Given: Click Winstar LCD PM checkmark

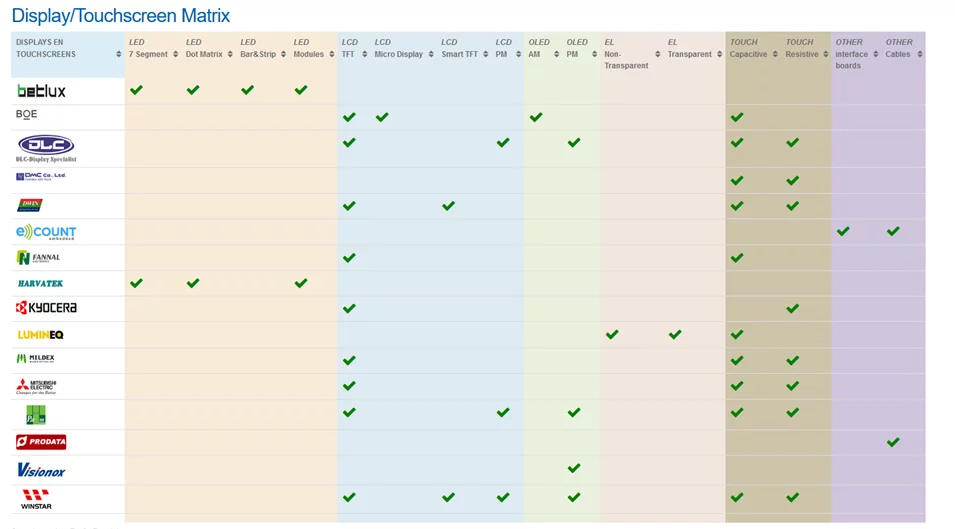Looking at the screenshot, I should click(503, 497).
